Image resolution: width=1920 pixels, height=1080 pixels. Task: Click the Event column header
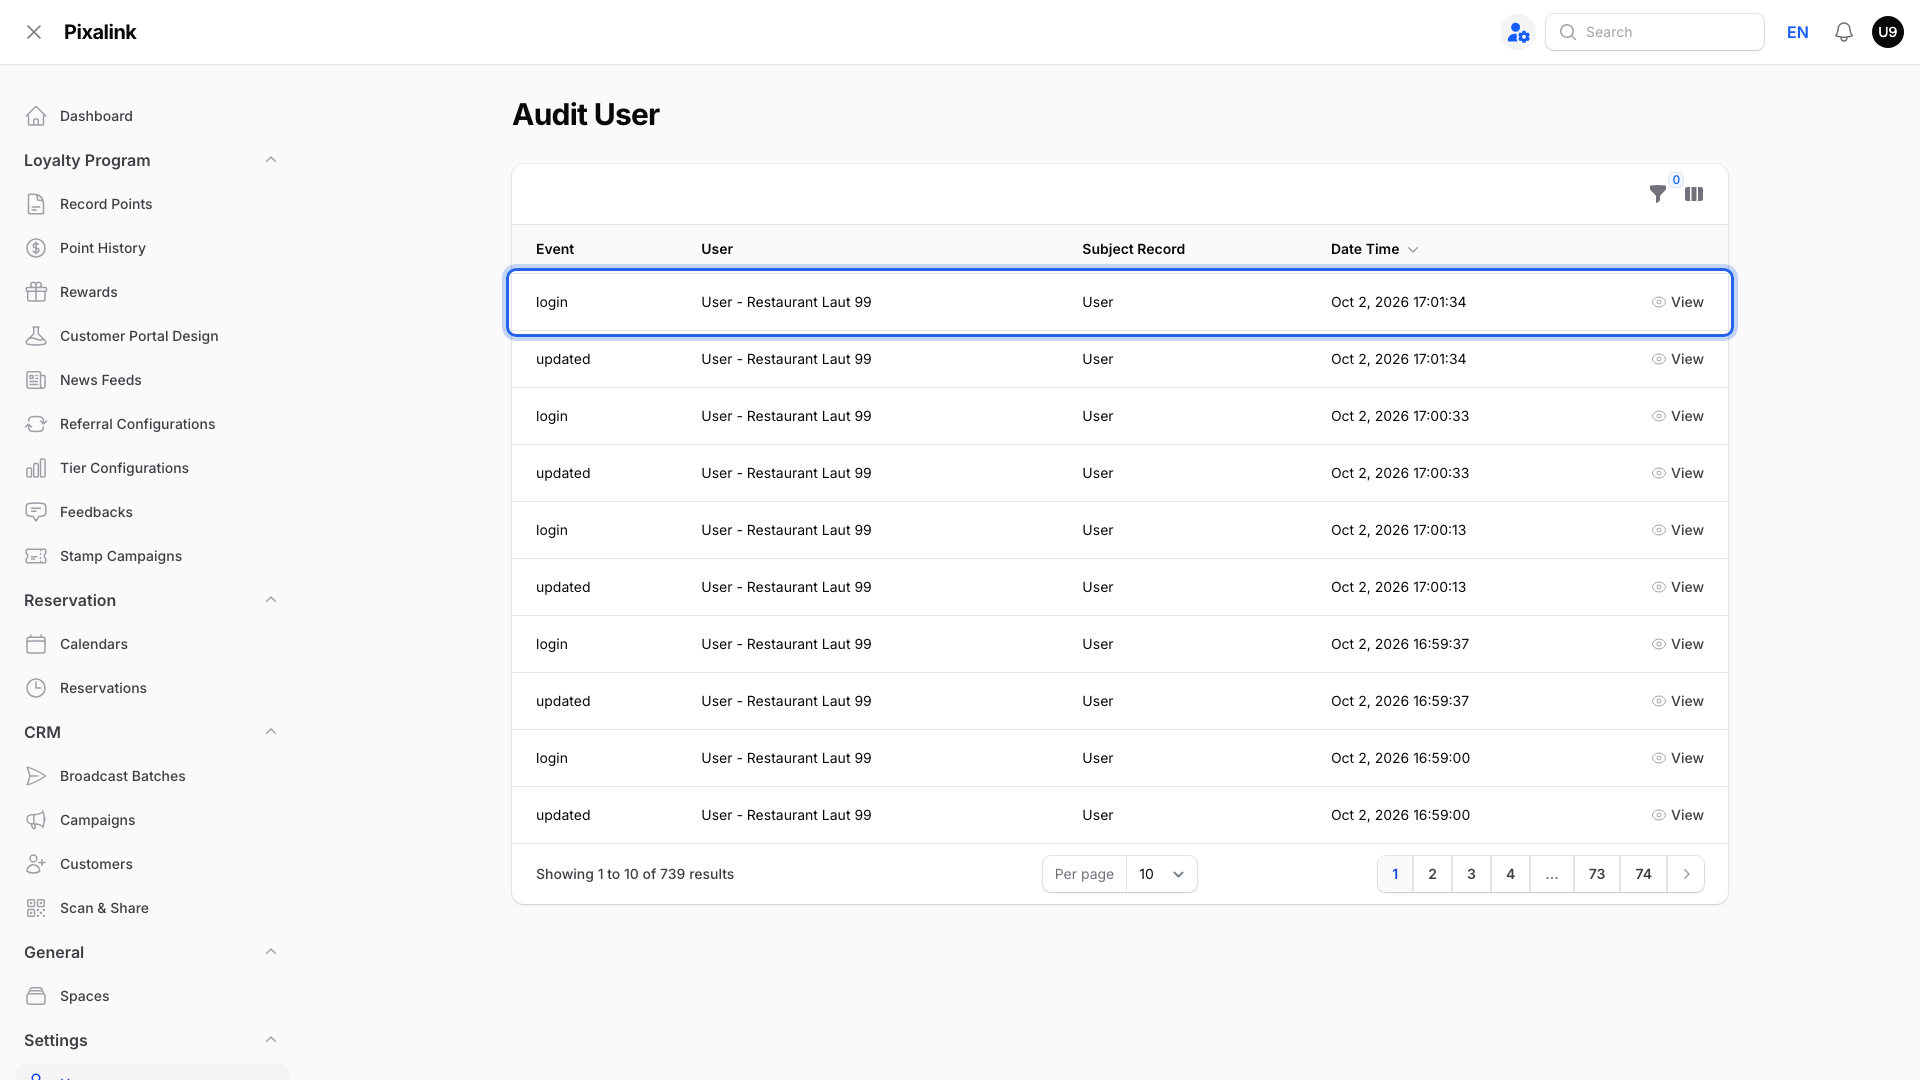[x=555, y=249]
